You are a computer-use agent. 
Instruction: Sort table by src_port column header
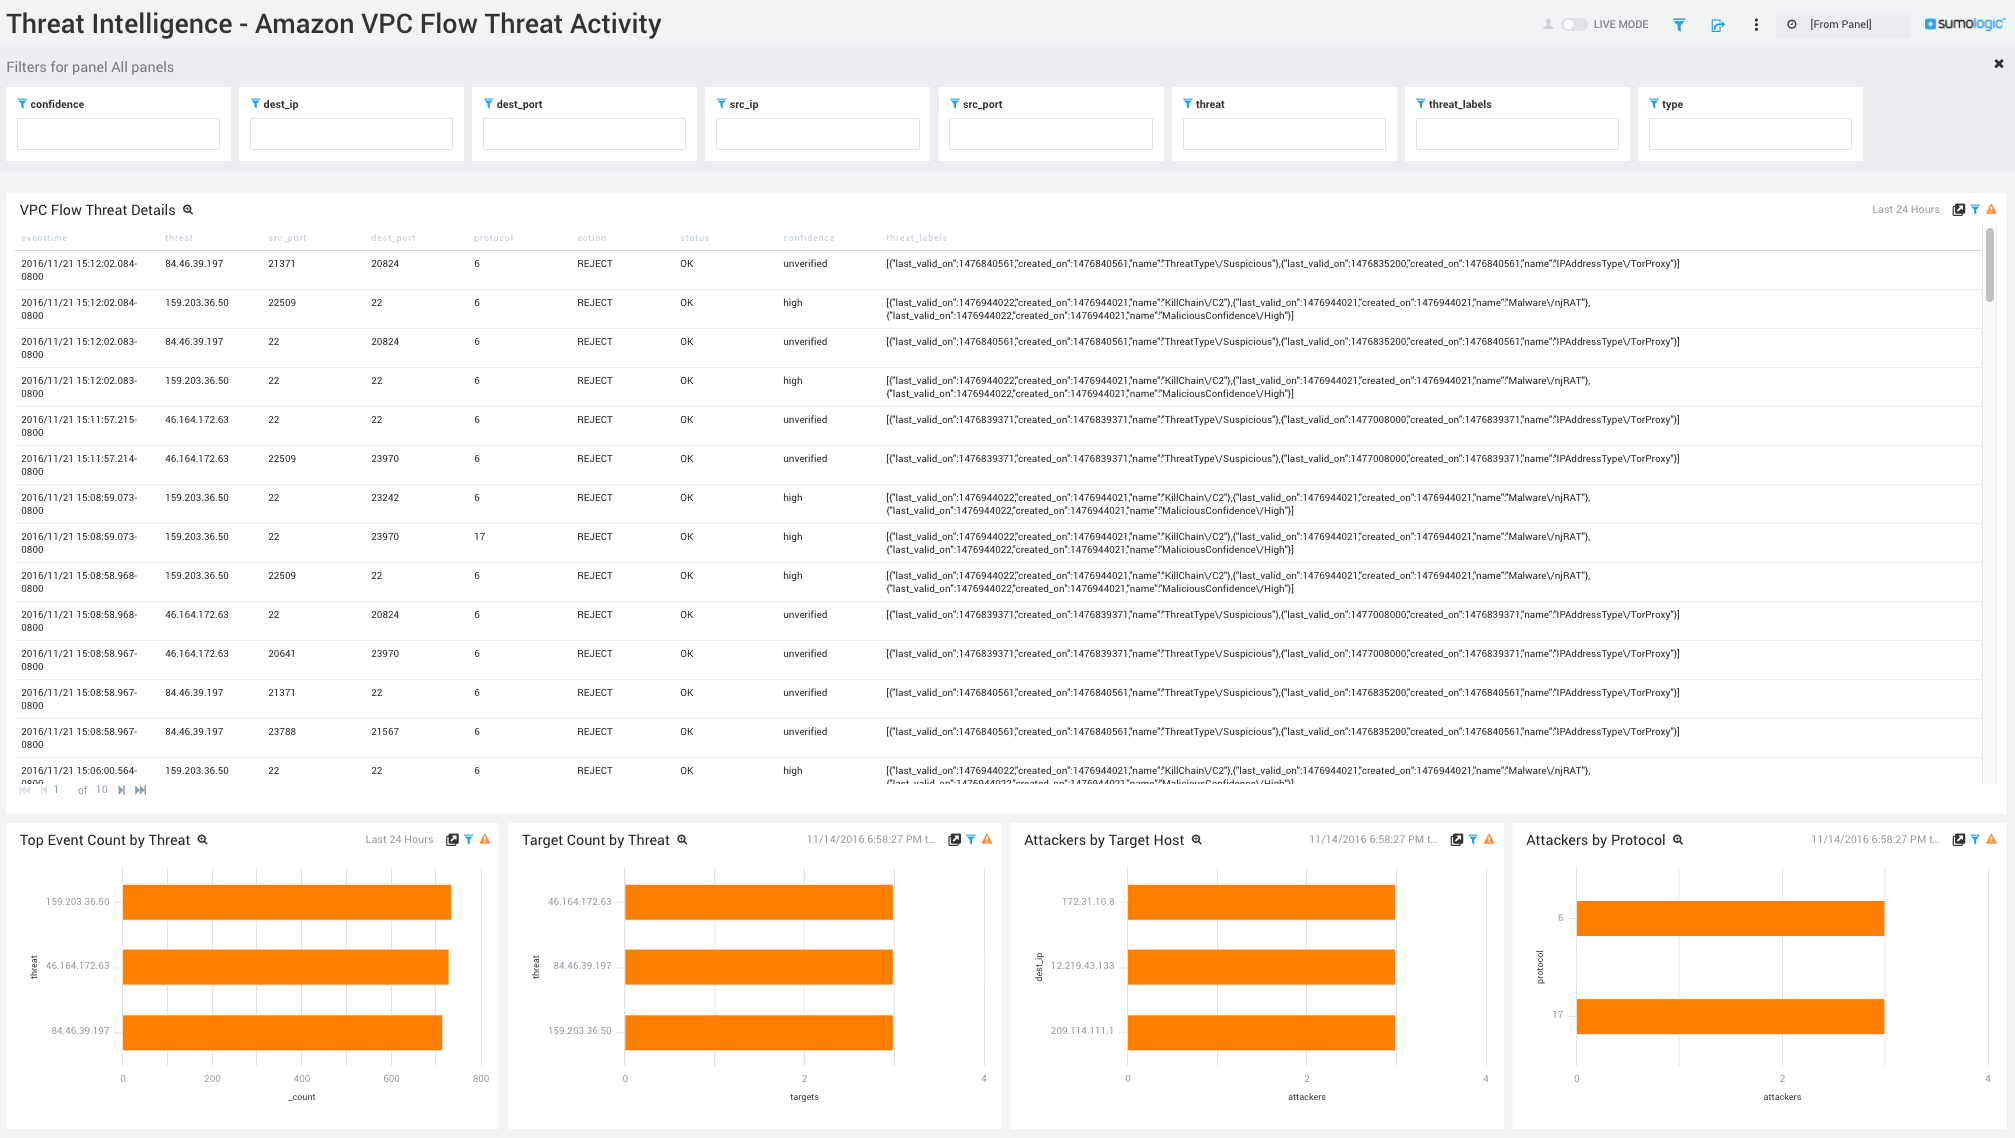pyautogui.click(x=287, y=238)
